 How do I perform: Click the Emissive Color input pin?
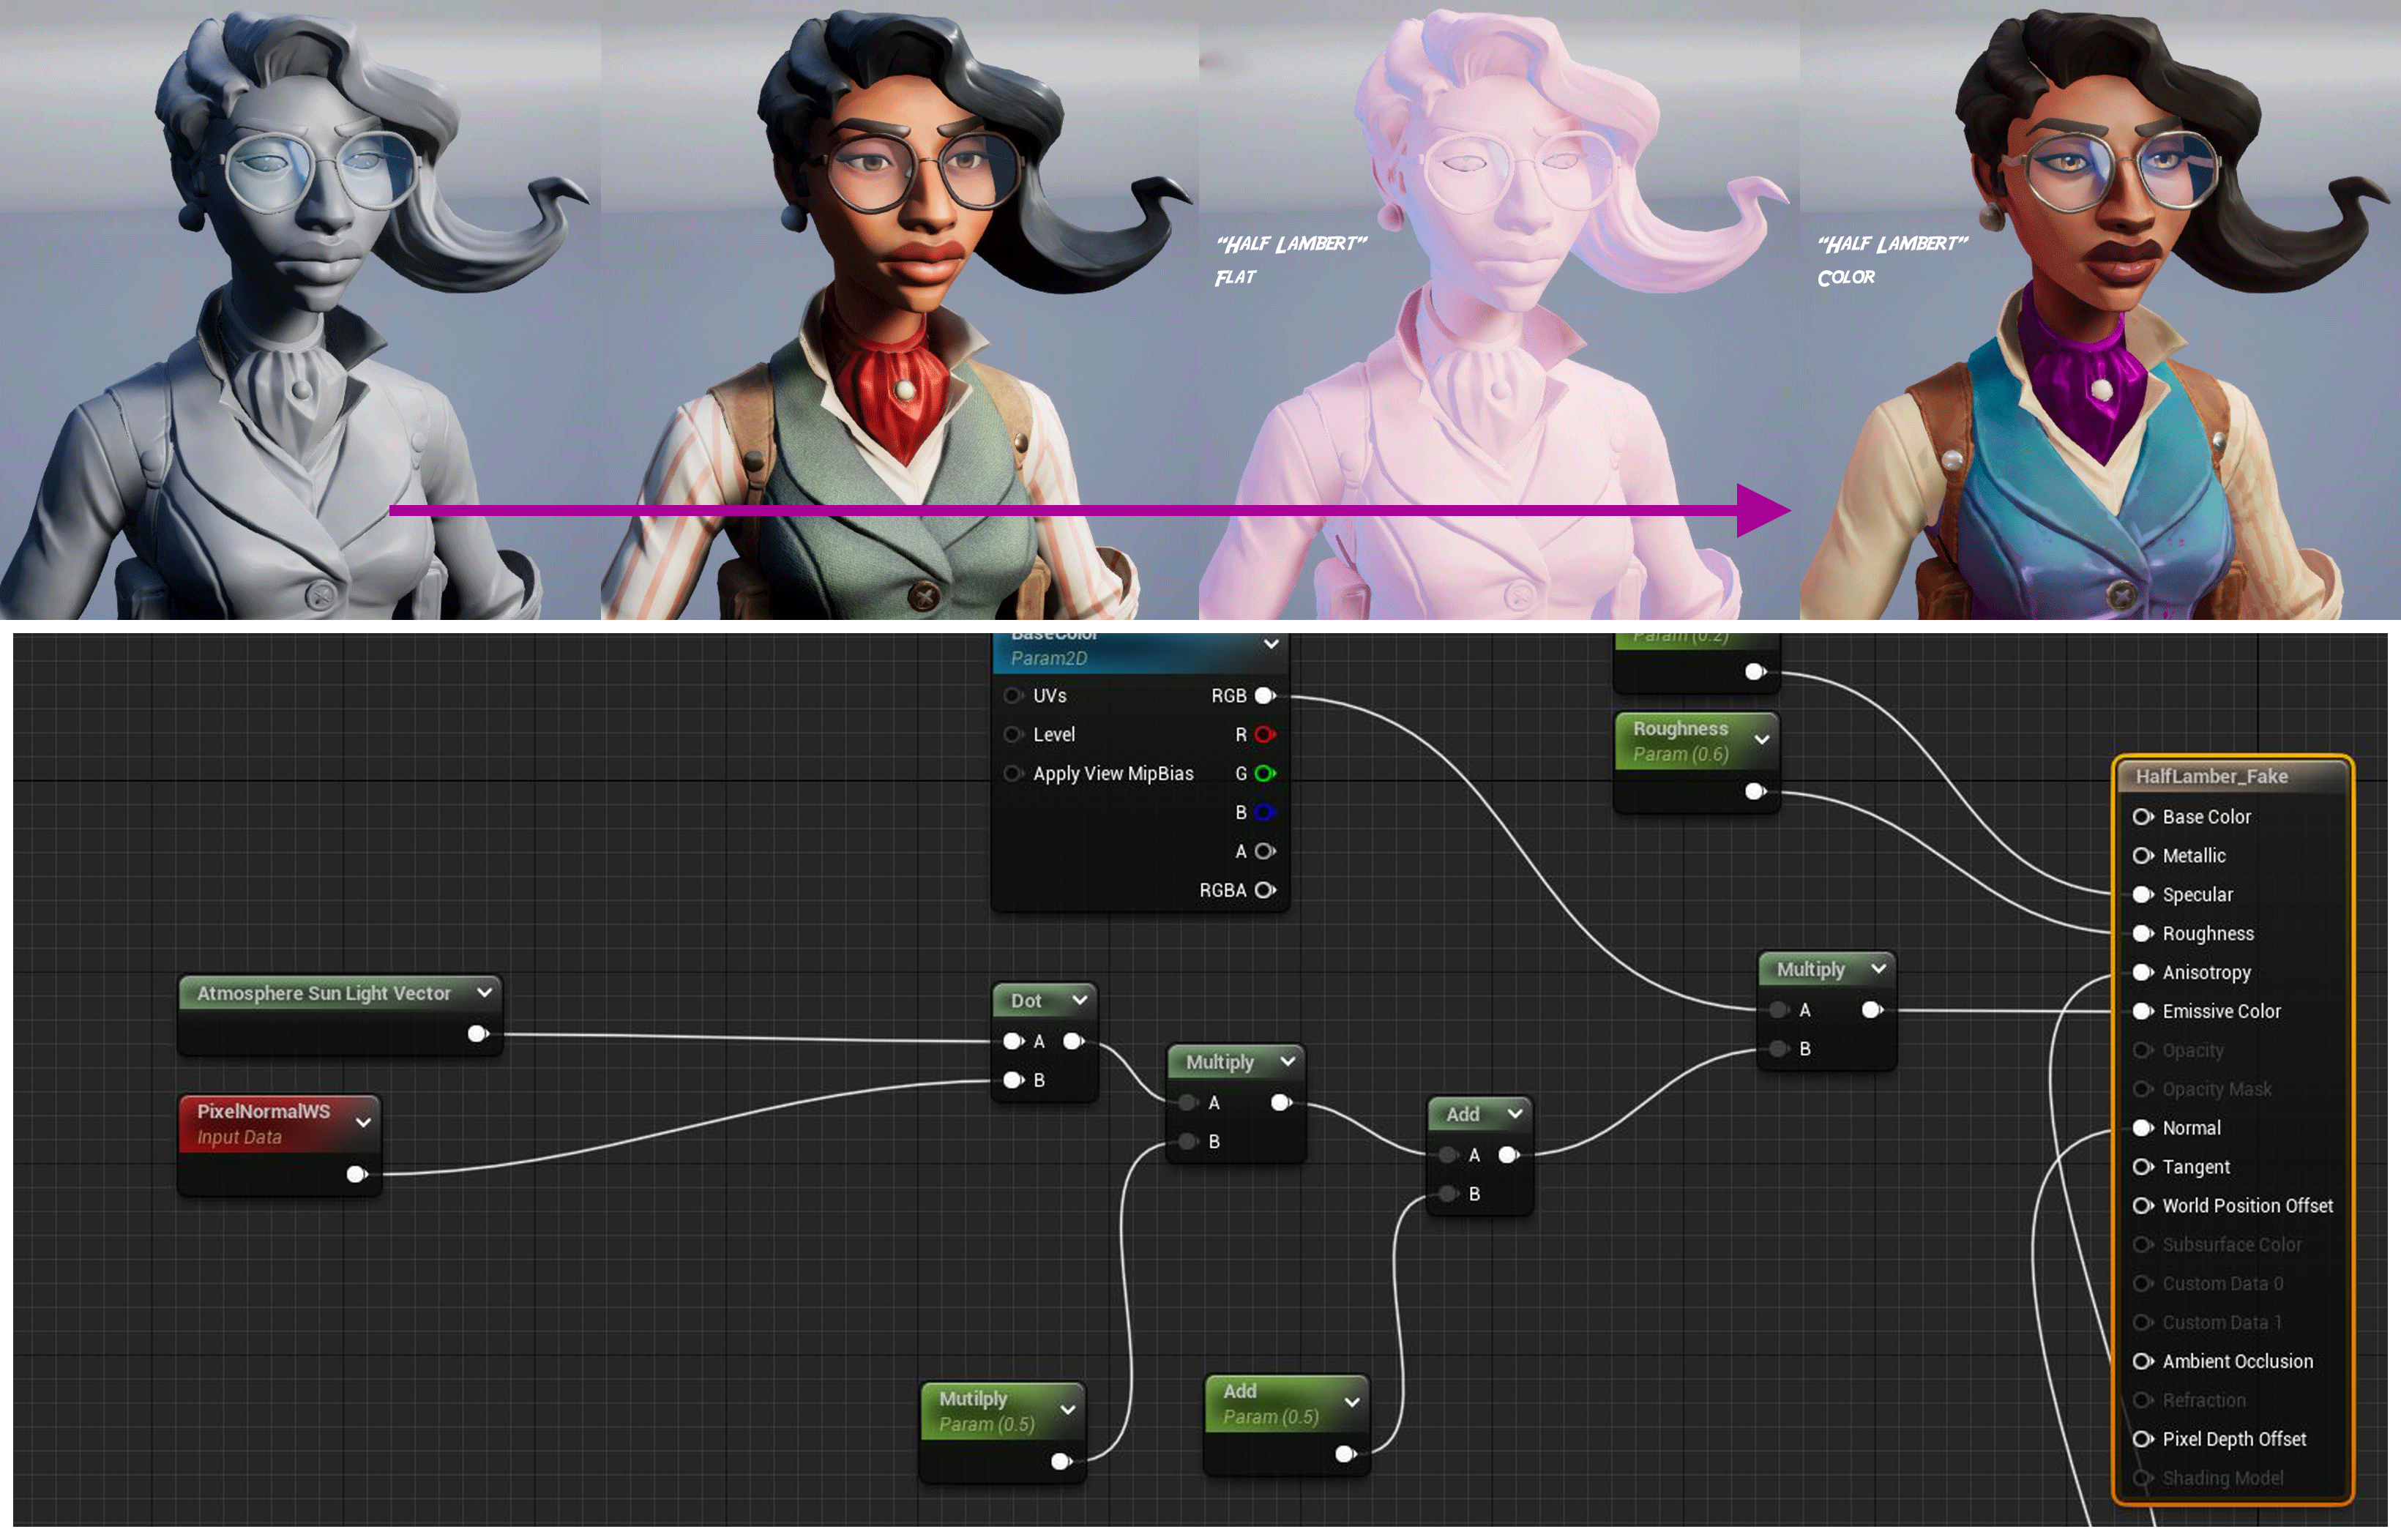(2142, 1011)
